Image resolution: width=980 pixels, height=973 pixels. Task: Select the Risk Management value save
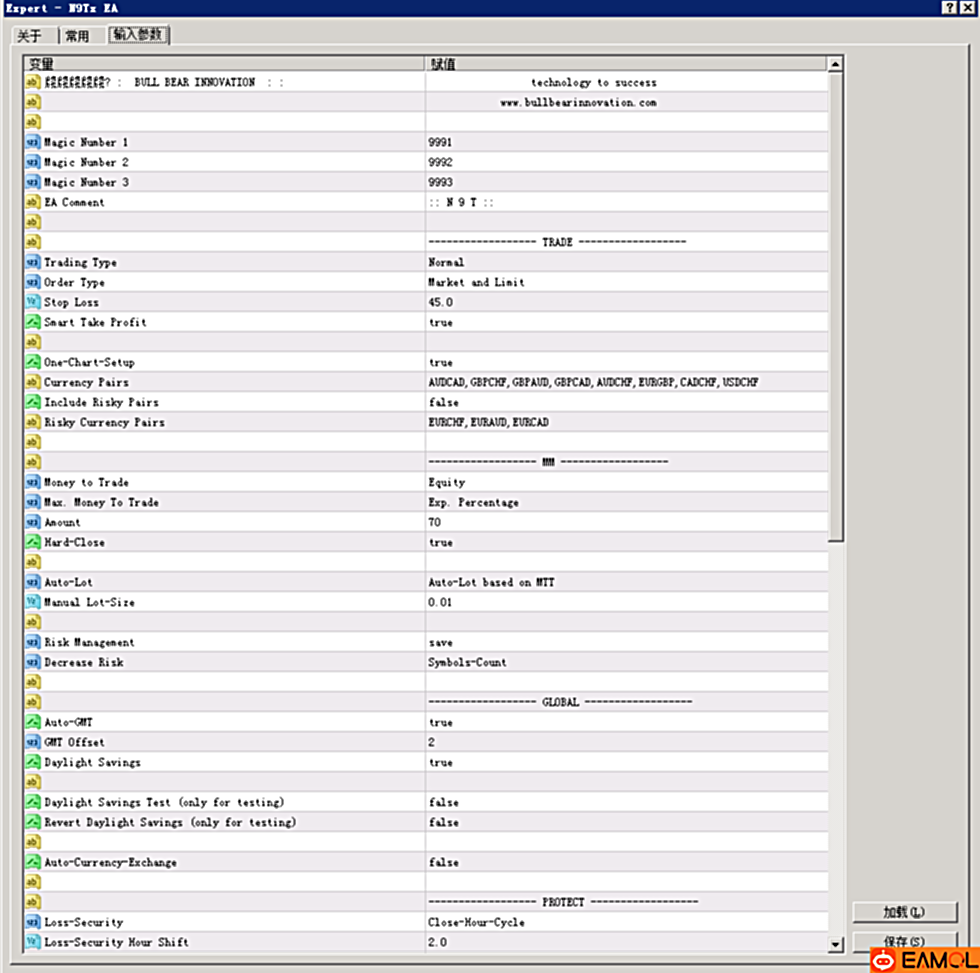point(441,642)
